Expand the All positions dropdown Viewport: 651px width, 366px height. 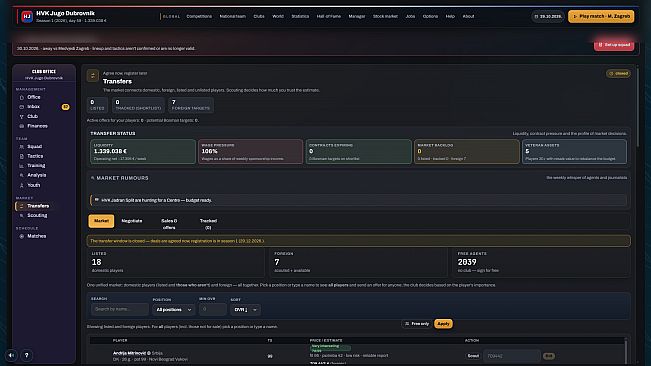pos(174,310)
